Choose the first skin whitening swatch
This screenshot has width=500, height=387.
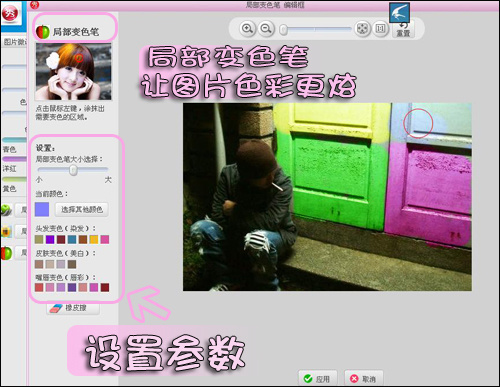(x=39, y=264)
